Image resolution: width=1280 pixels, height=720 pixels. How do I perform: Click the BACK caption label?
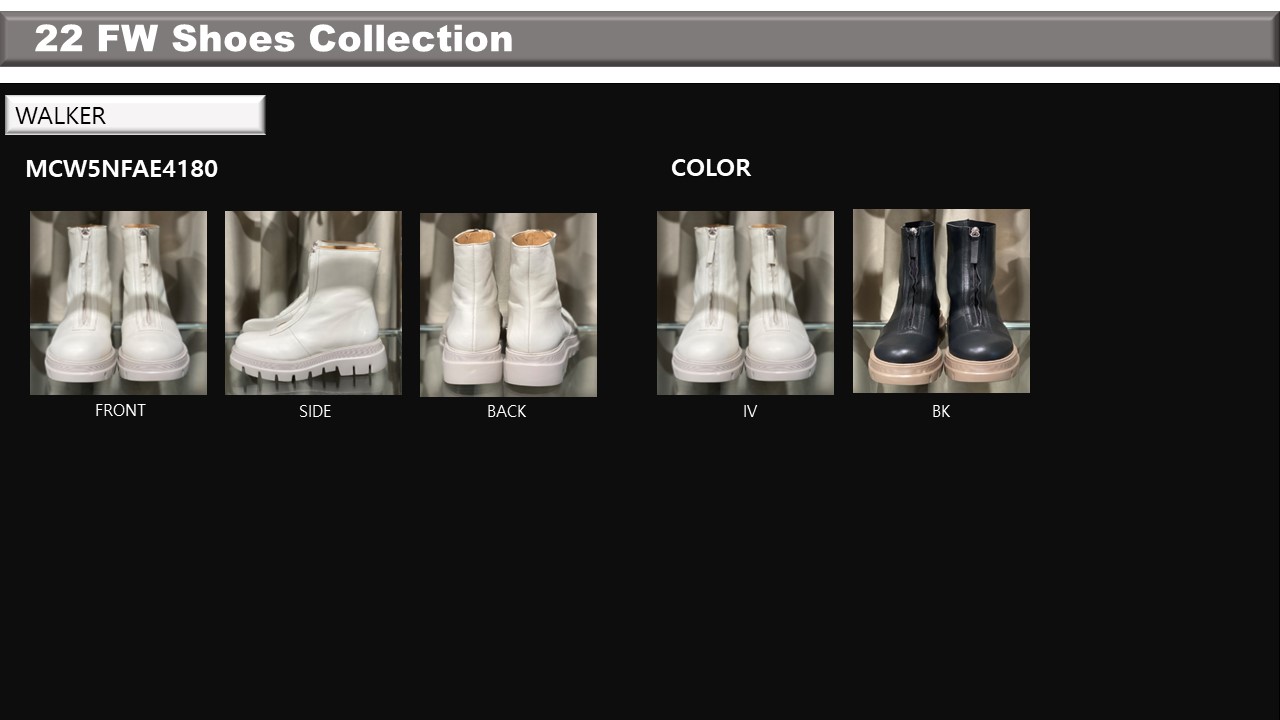tap(506, 411)
